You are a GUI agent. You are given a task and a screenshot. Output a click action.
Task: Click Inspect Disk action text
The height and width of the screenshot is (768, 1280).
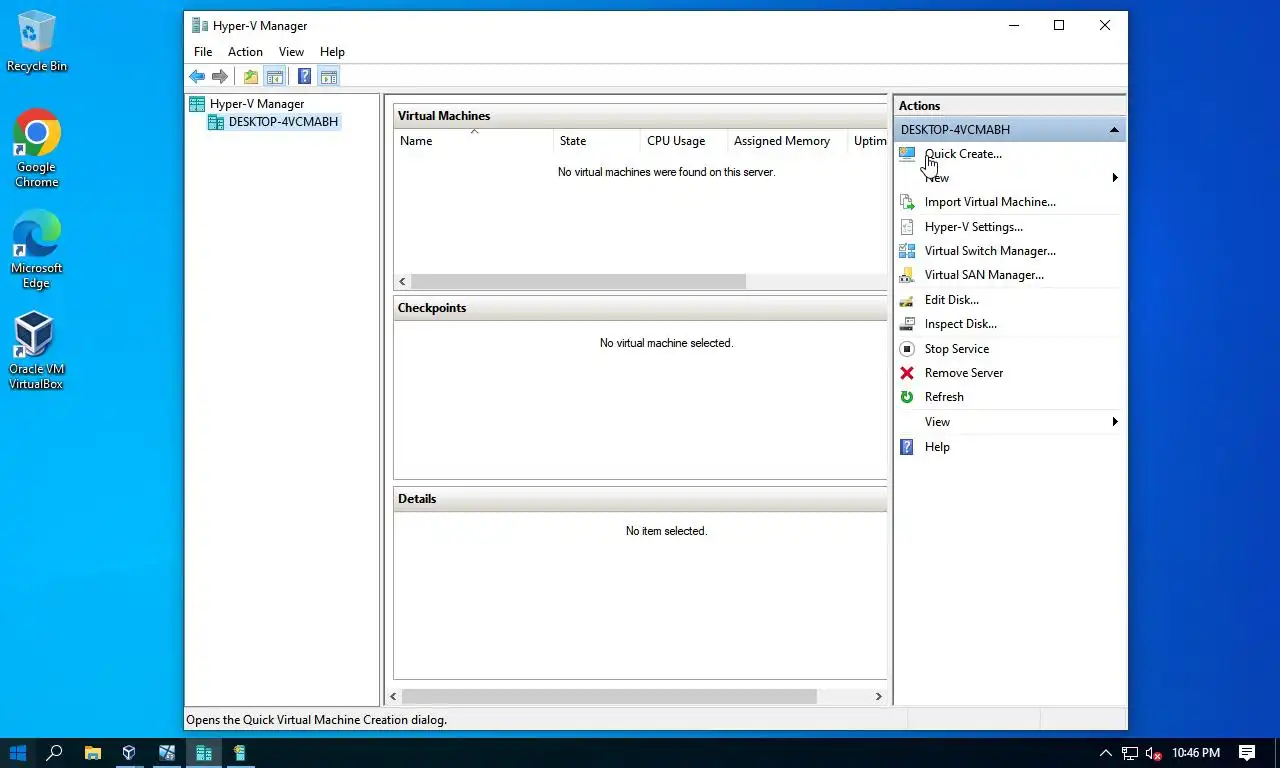961,324
